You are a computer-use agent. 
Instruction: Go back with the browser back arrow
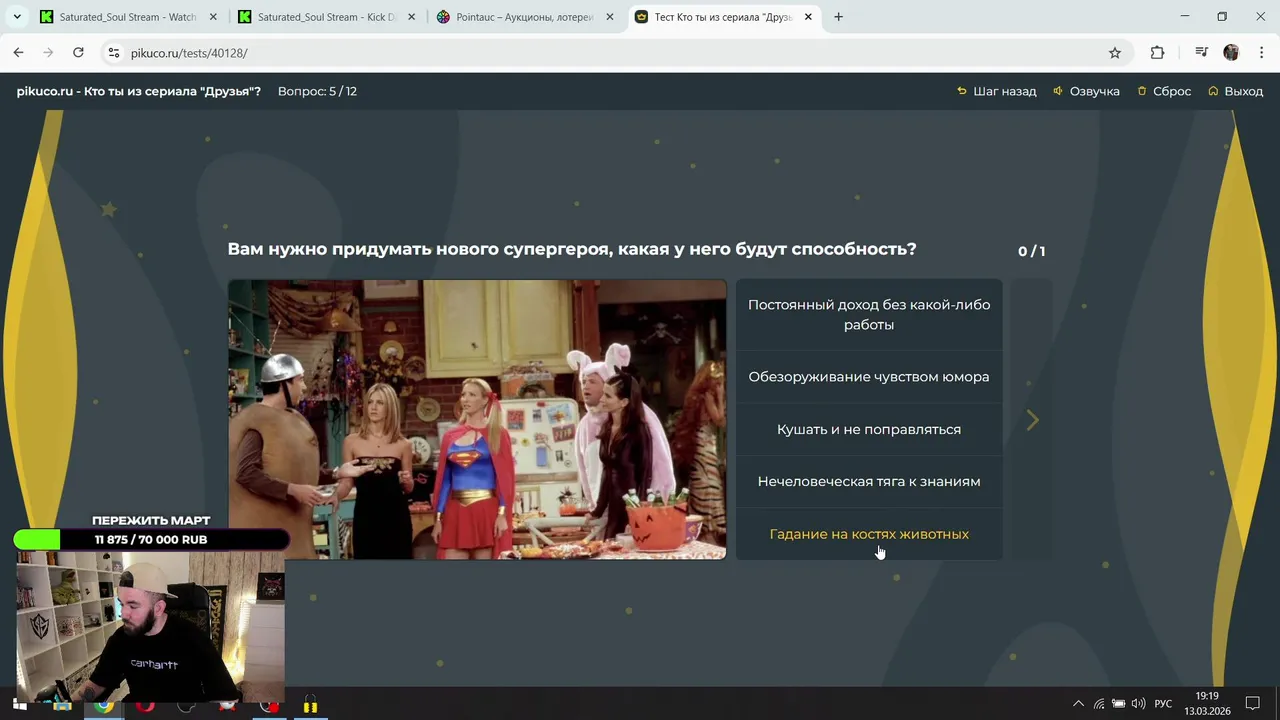18,53
